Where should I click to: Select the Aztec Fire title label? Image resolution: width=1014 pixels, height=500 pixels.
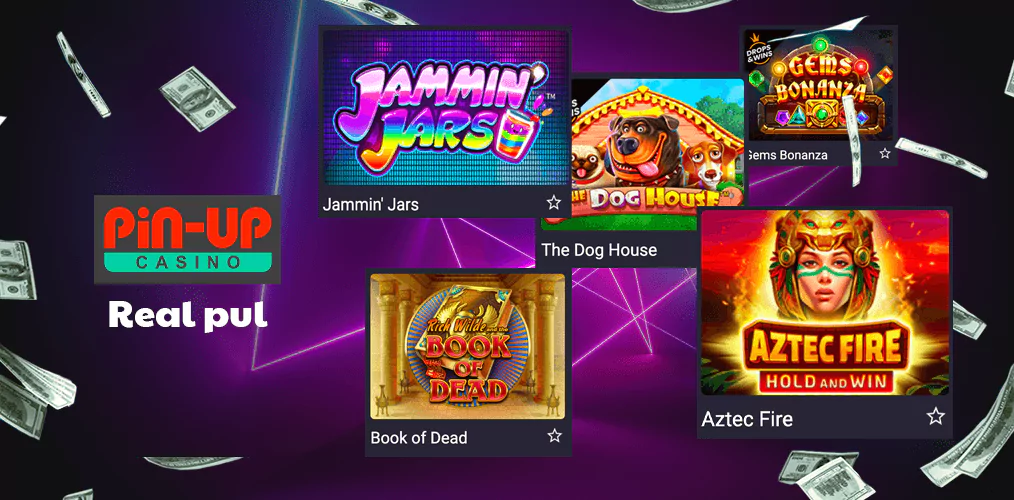[747, 419]
